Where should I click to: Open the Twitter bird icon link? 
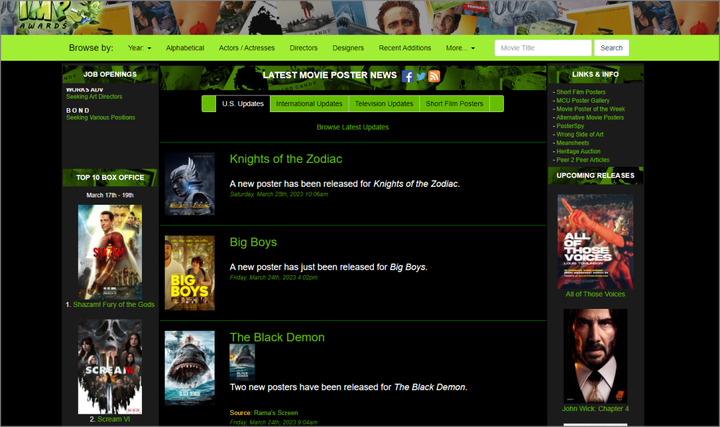pyautogui.click(x=421, y=76)
